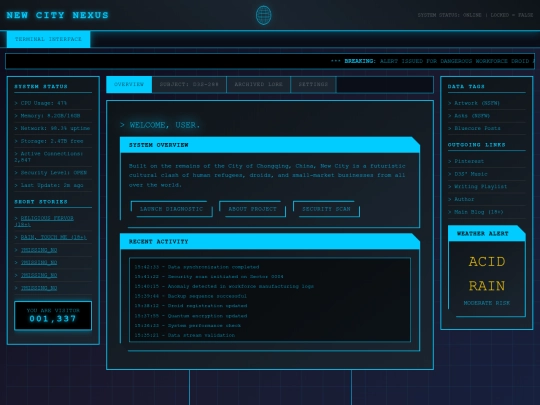Open the Rain, Touch Me story link
The width and height of the screenshot is (540, 405).
[54, 237]
